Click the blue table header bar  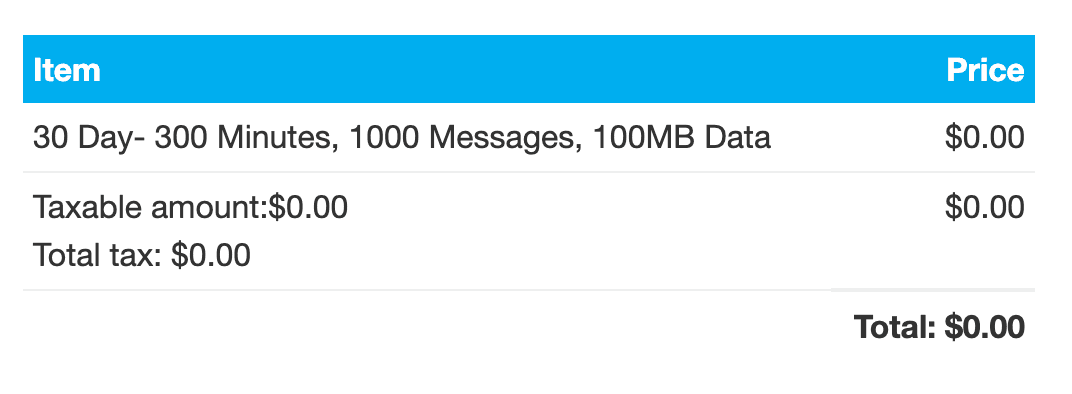528,69
